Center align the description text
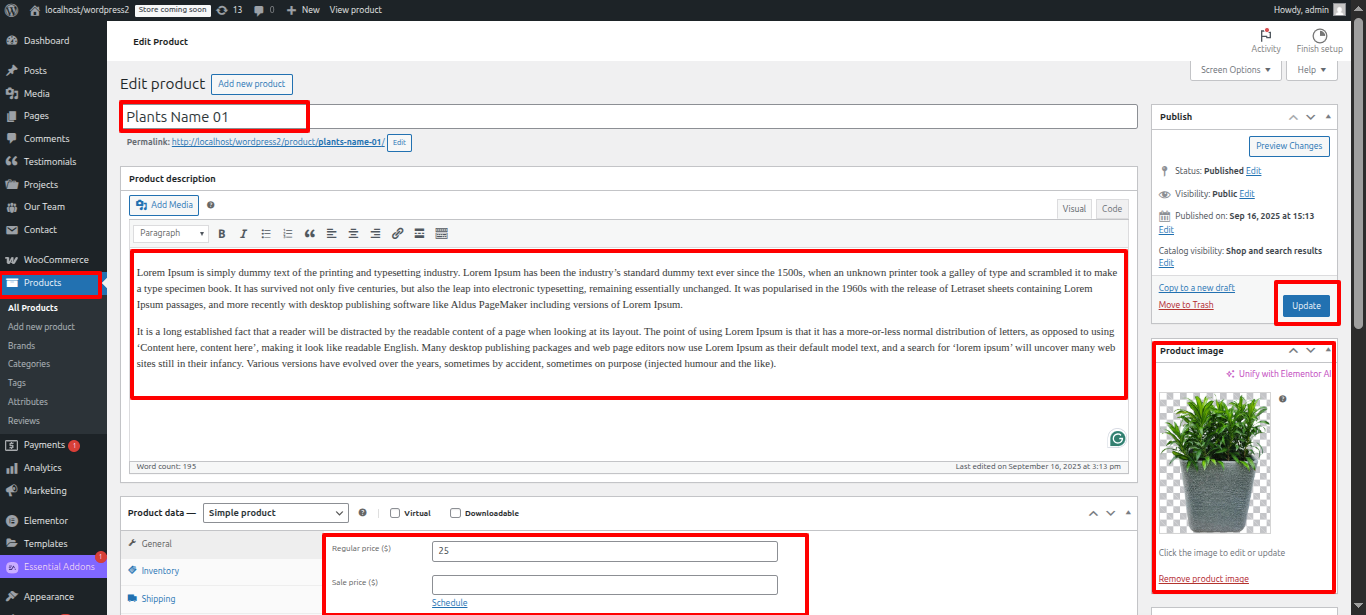Image resolution: width=1366 pixels, height=615 pixels. point(353,234)
